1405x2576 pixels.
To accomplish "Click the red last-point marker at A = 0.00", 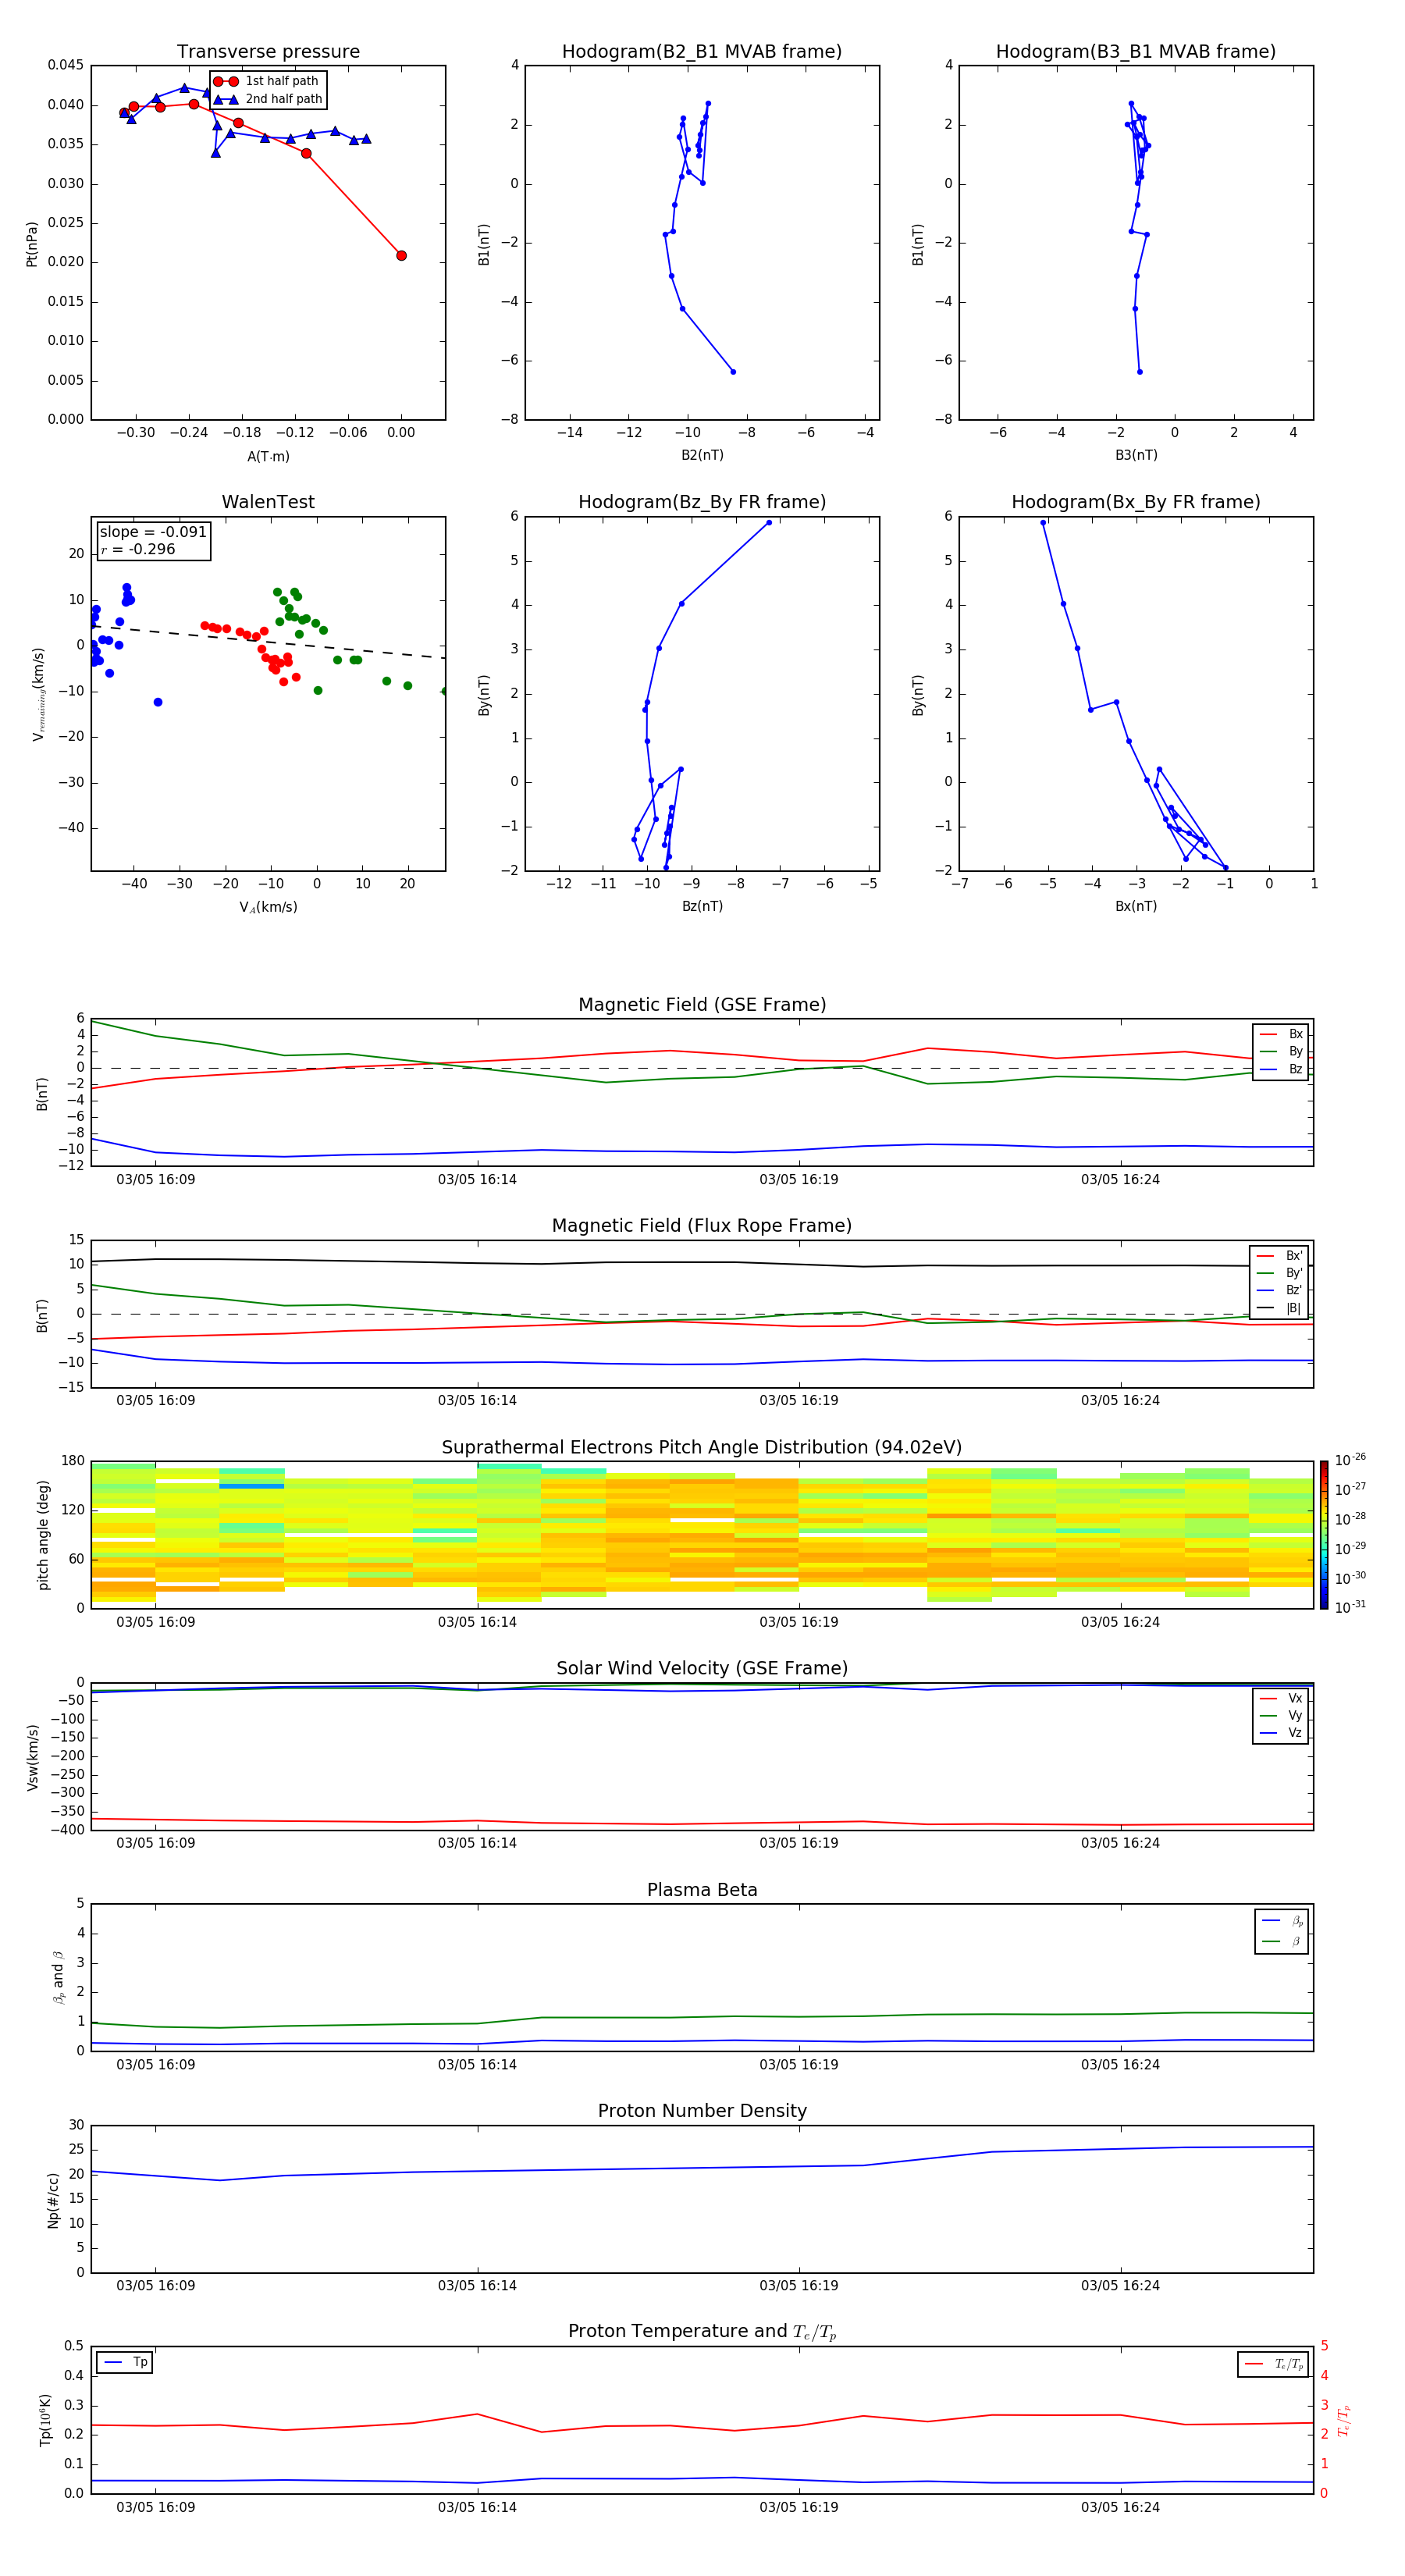I will tap(401, 256).
